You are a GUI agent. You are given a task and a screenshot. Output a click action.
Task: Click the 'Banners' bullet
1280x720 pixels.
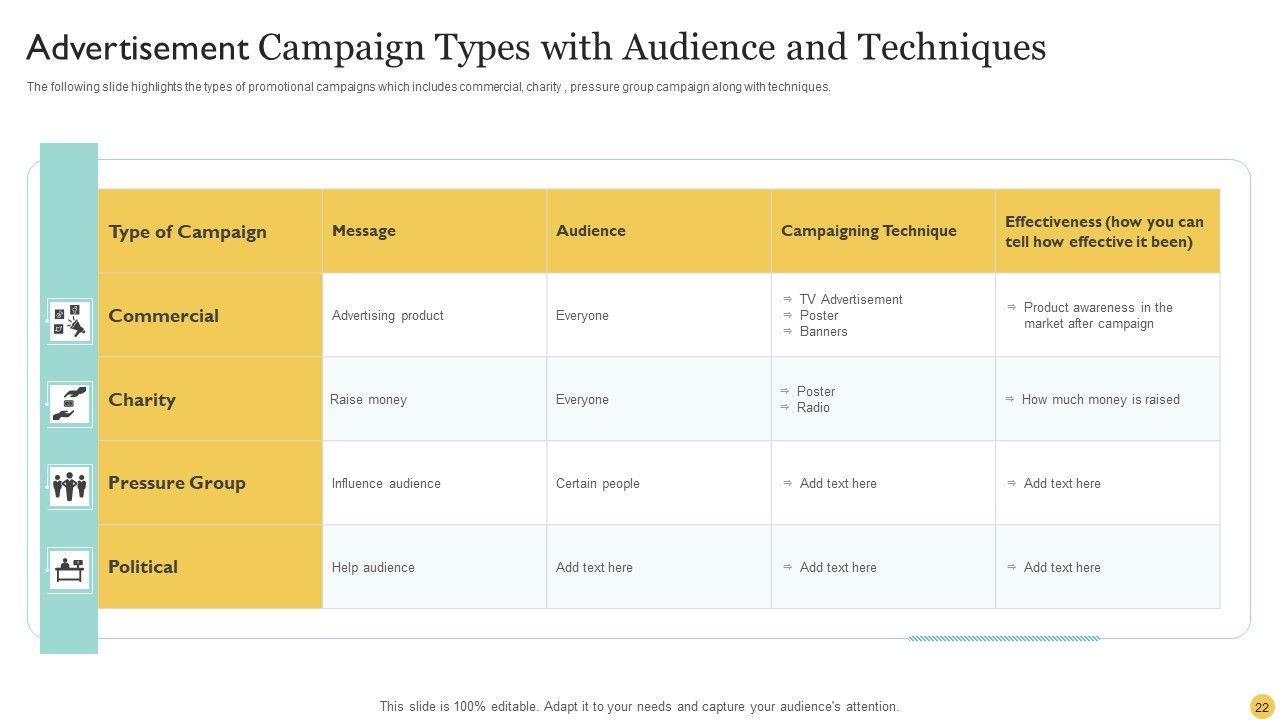824,332
